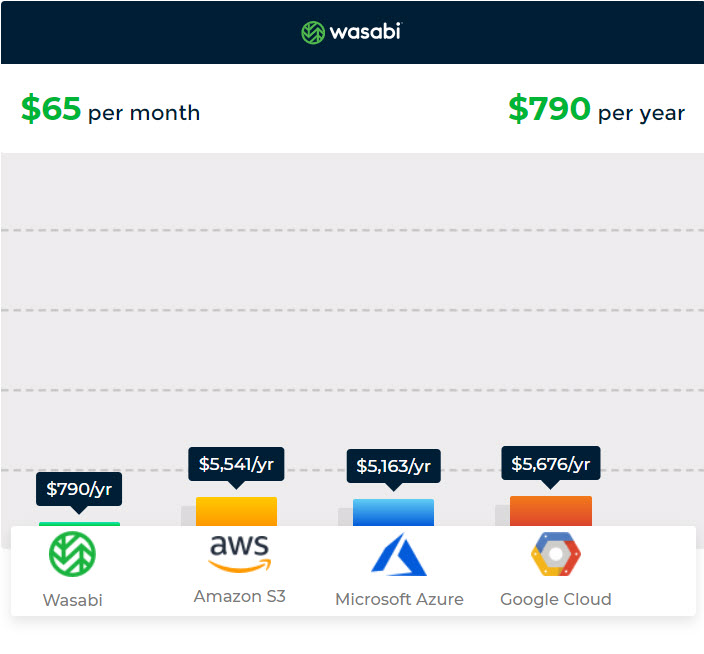Screen dimensions: 704x654
Task: Click the Wasabi provider label
Action: [x=73, y=600]
